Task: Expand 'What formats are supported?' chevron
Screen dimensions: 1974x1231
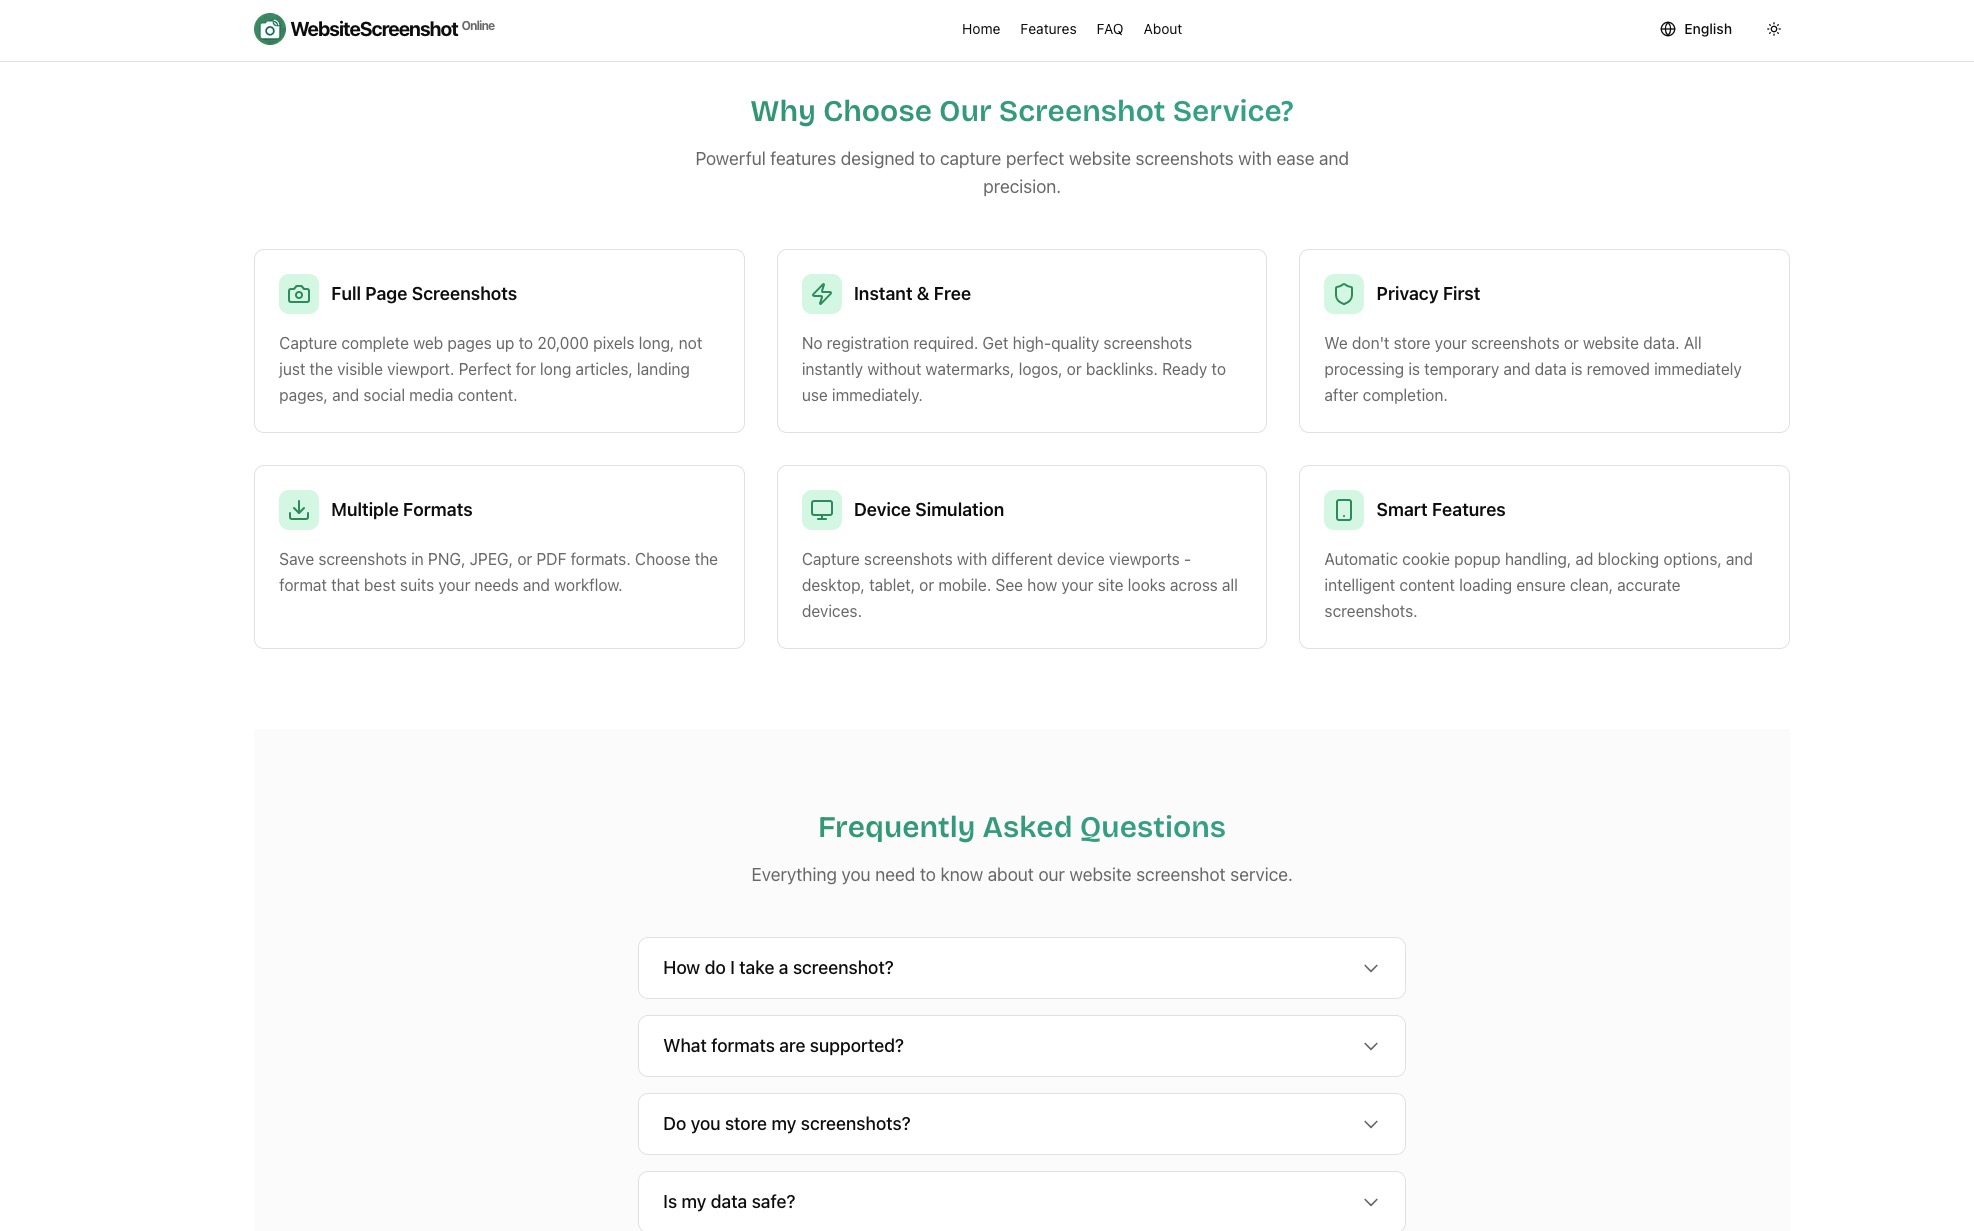Action: pyautogui.click(x=1371, y=1046)
